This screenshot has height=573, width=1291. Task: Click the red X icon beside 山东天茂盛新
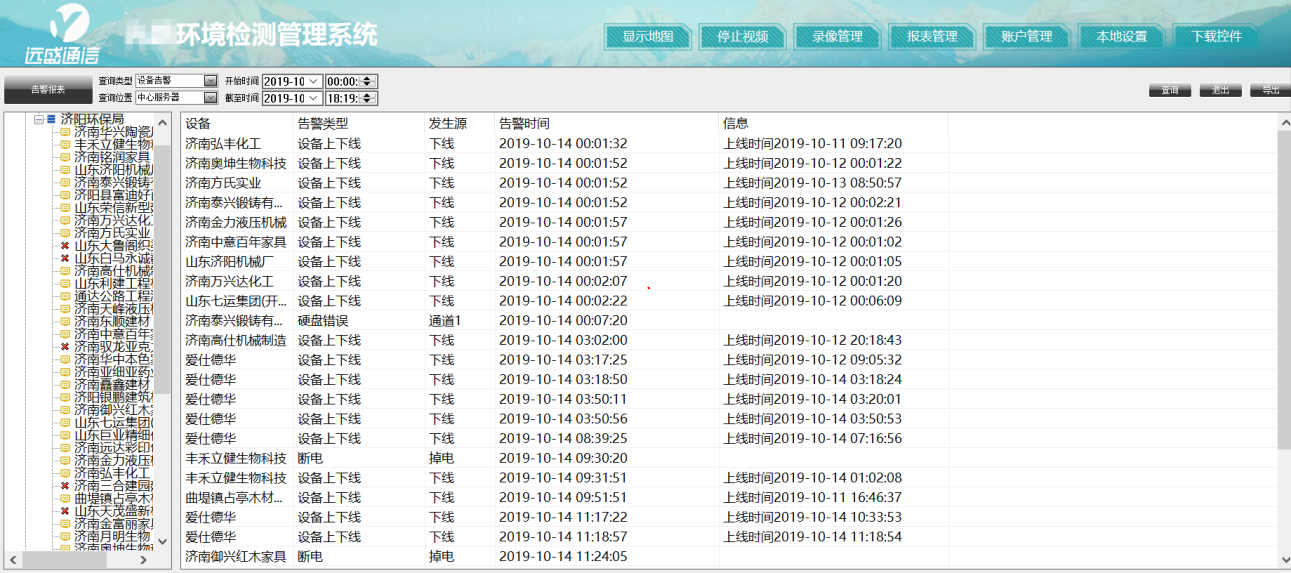pos(65,511)
